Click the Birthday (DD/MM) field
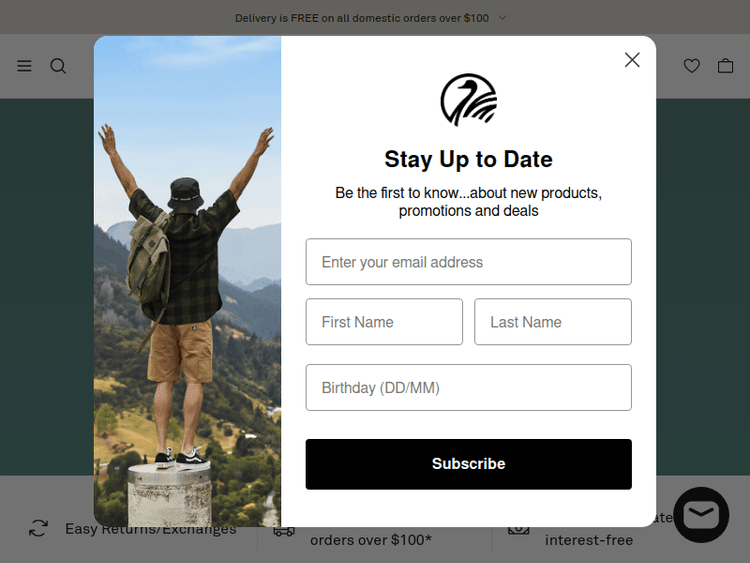 point(469,387)
